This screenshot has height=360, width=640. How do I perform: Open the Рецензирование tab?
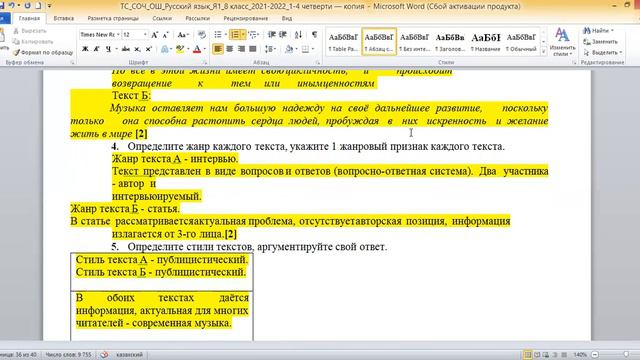pyautogui.click(x=246, y=18)
